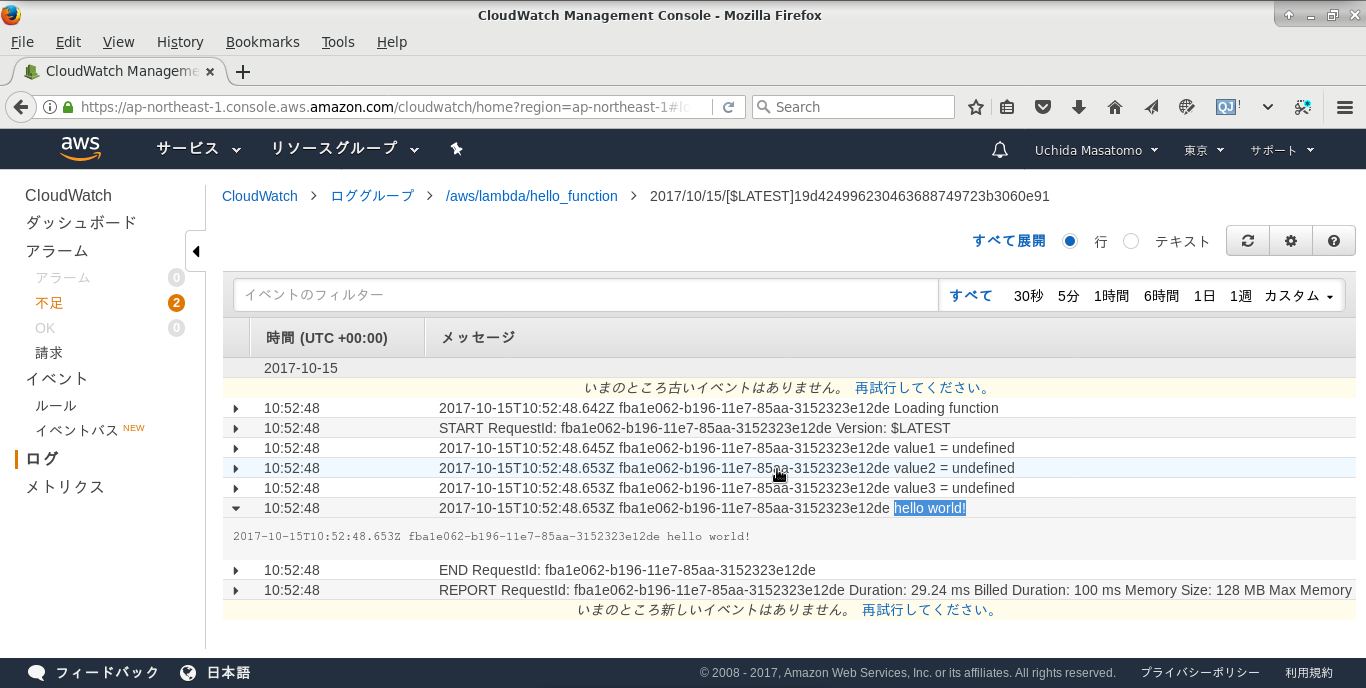Open the CloudWatch notifications bell icon
The height and width of the screenshot is (688, 1366).
click(999, 148)
